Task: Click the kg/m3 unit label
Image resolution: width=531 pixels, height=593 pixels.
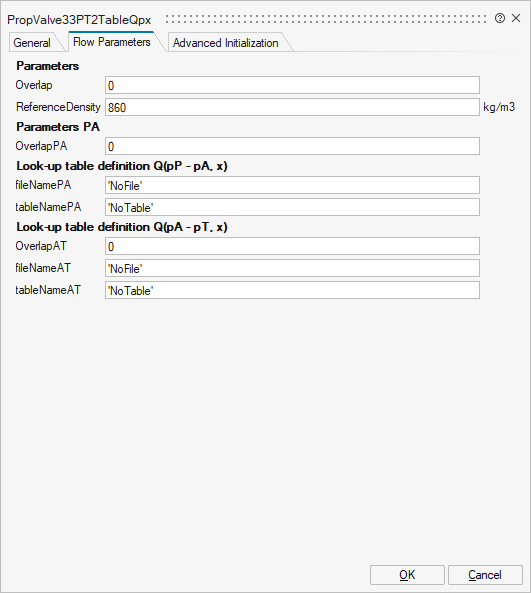Action: tap(499, 107)
